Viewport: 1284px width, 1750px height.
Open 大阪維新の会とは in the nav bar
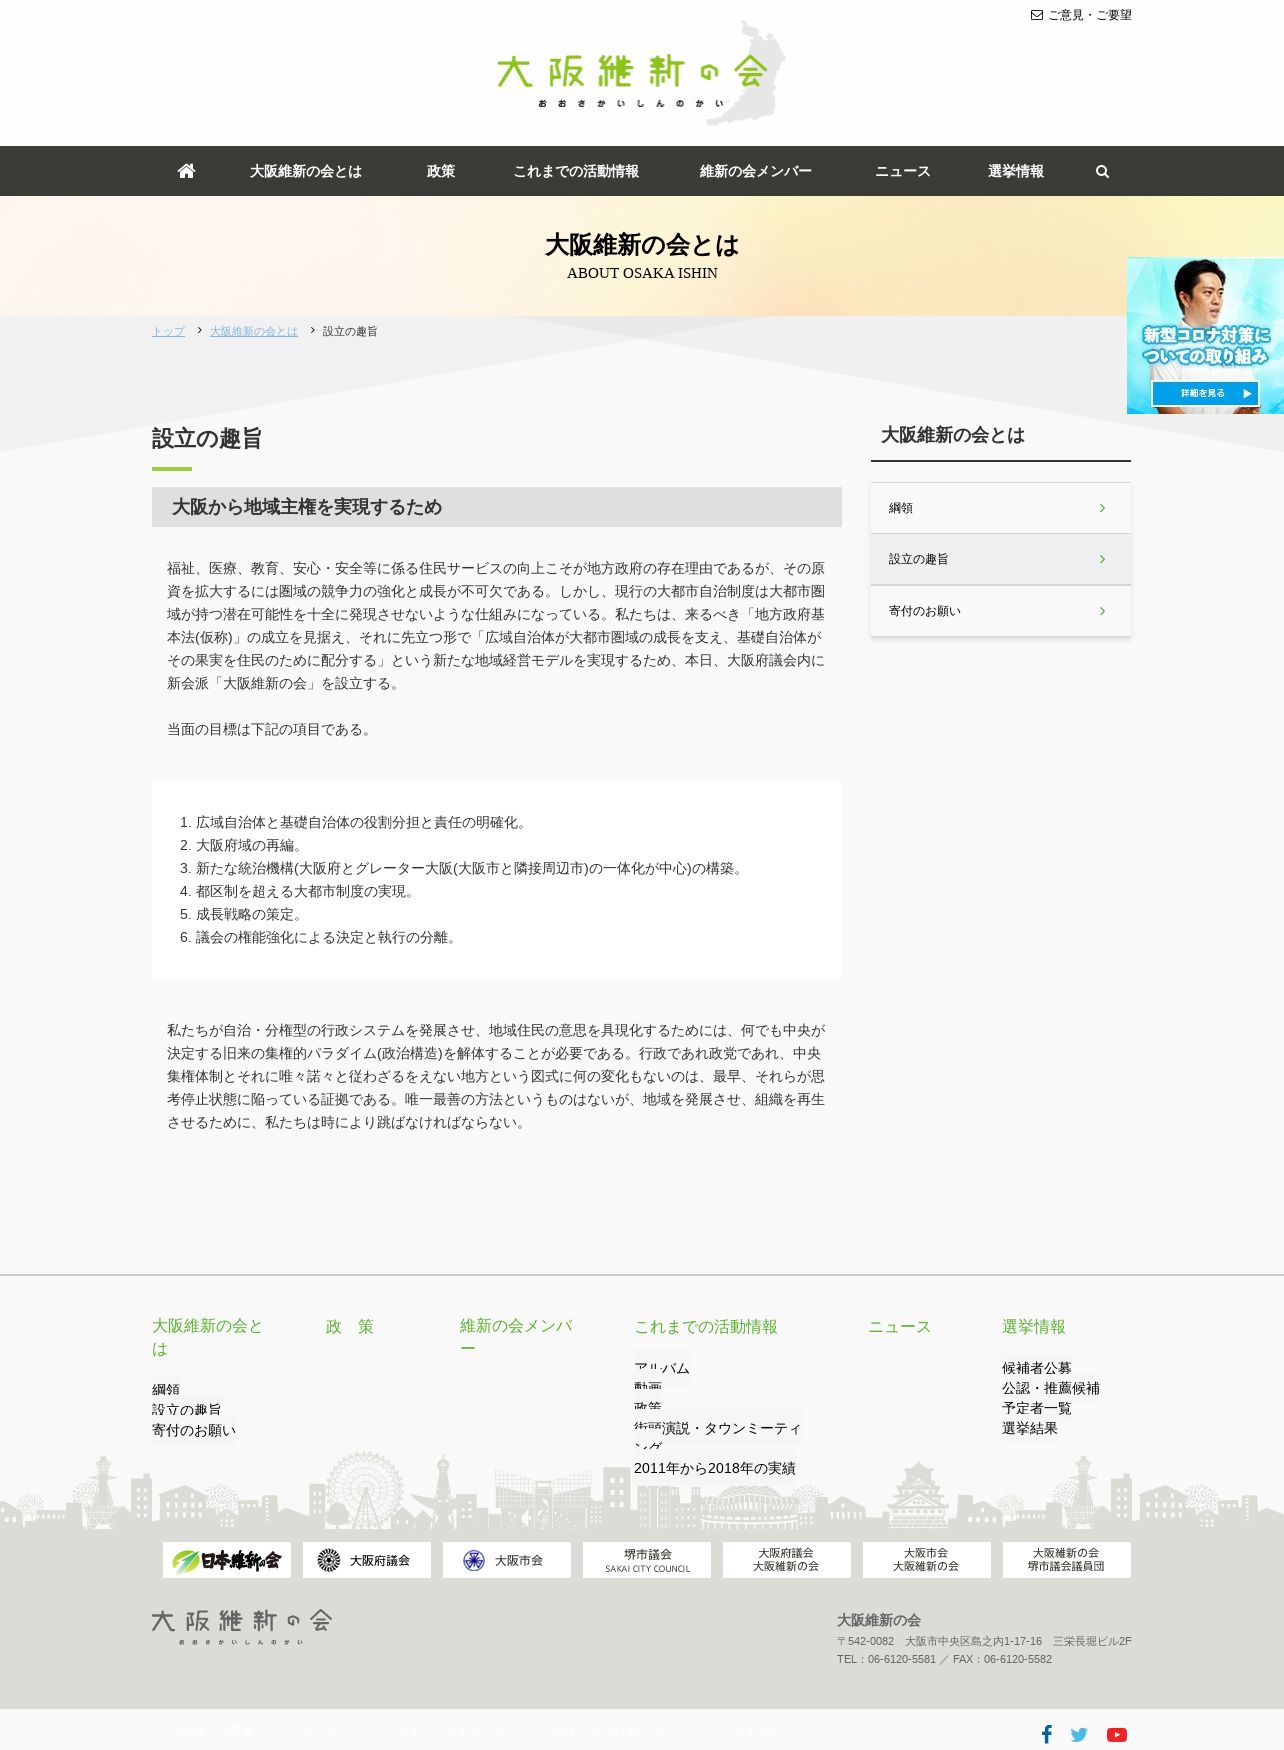306,171
